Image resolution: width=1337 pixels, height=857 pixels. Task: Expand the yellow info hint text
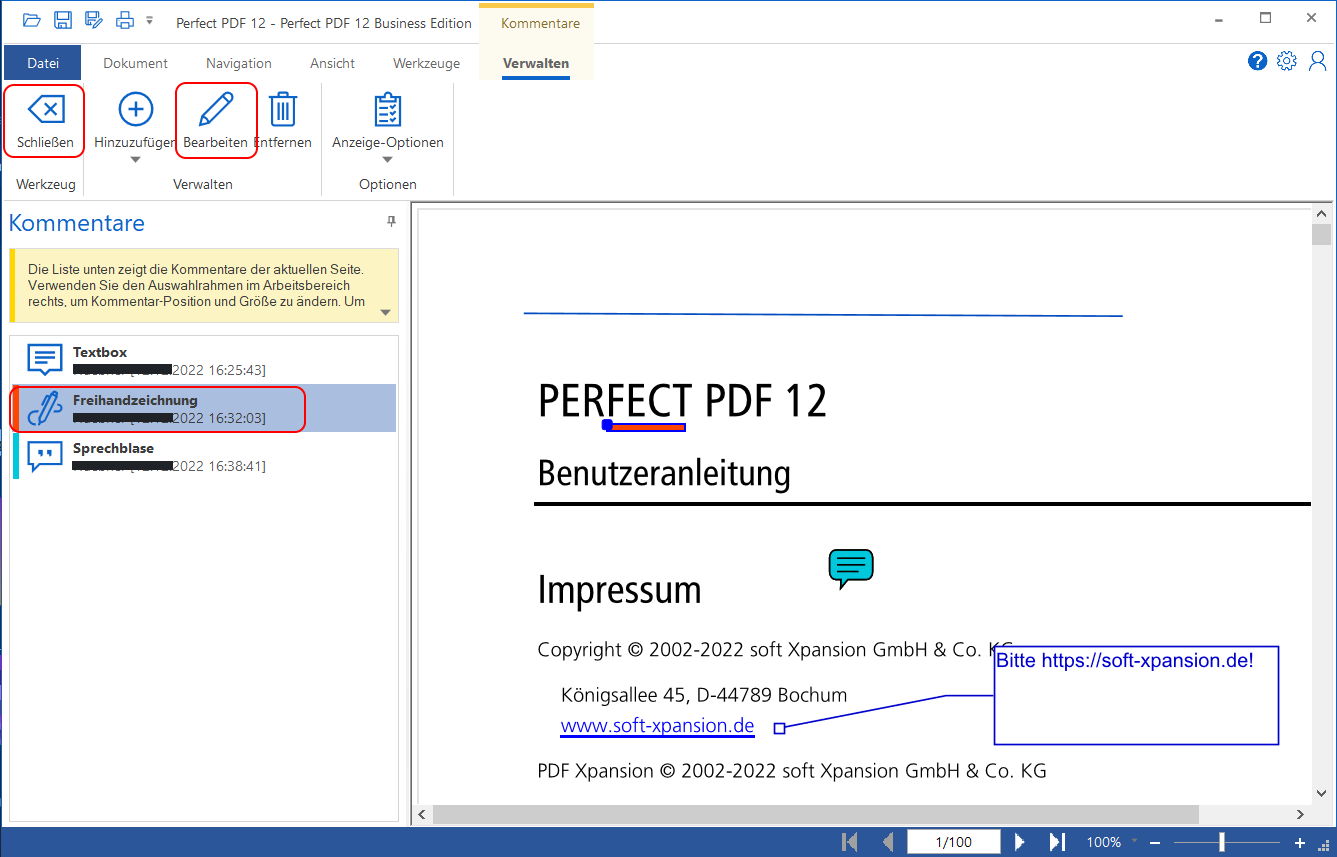386,312
